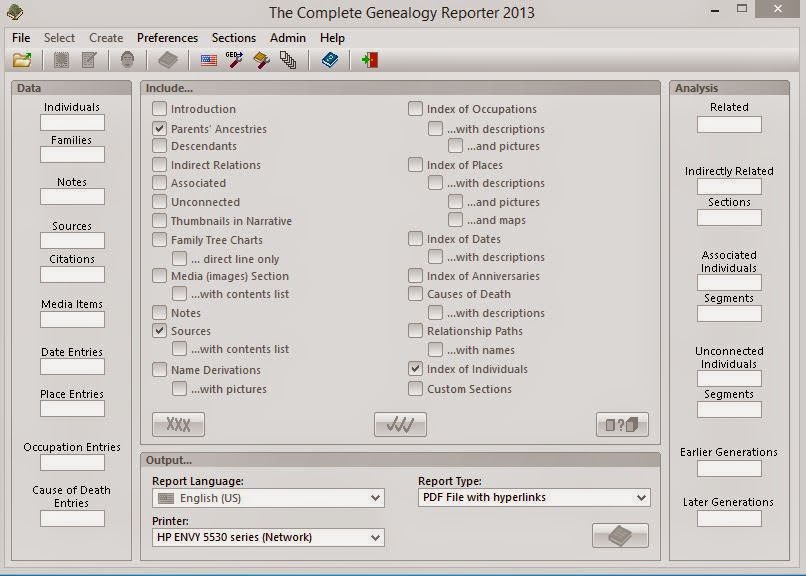Image resolution: width=806 pixels, height=576 pixels.
Task: Click the check-all tick marks button
Action: pyautogui.click(x=400, y=424)
